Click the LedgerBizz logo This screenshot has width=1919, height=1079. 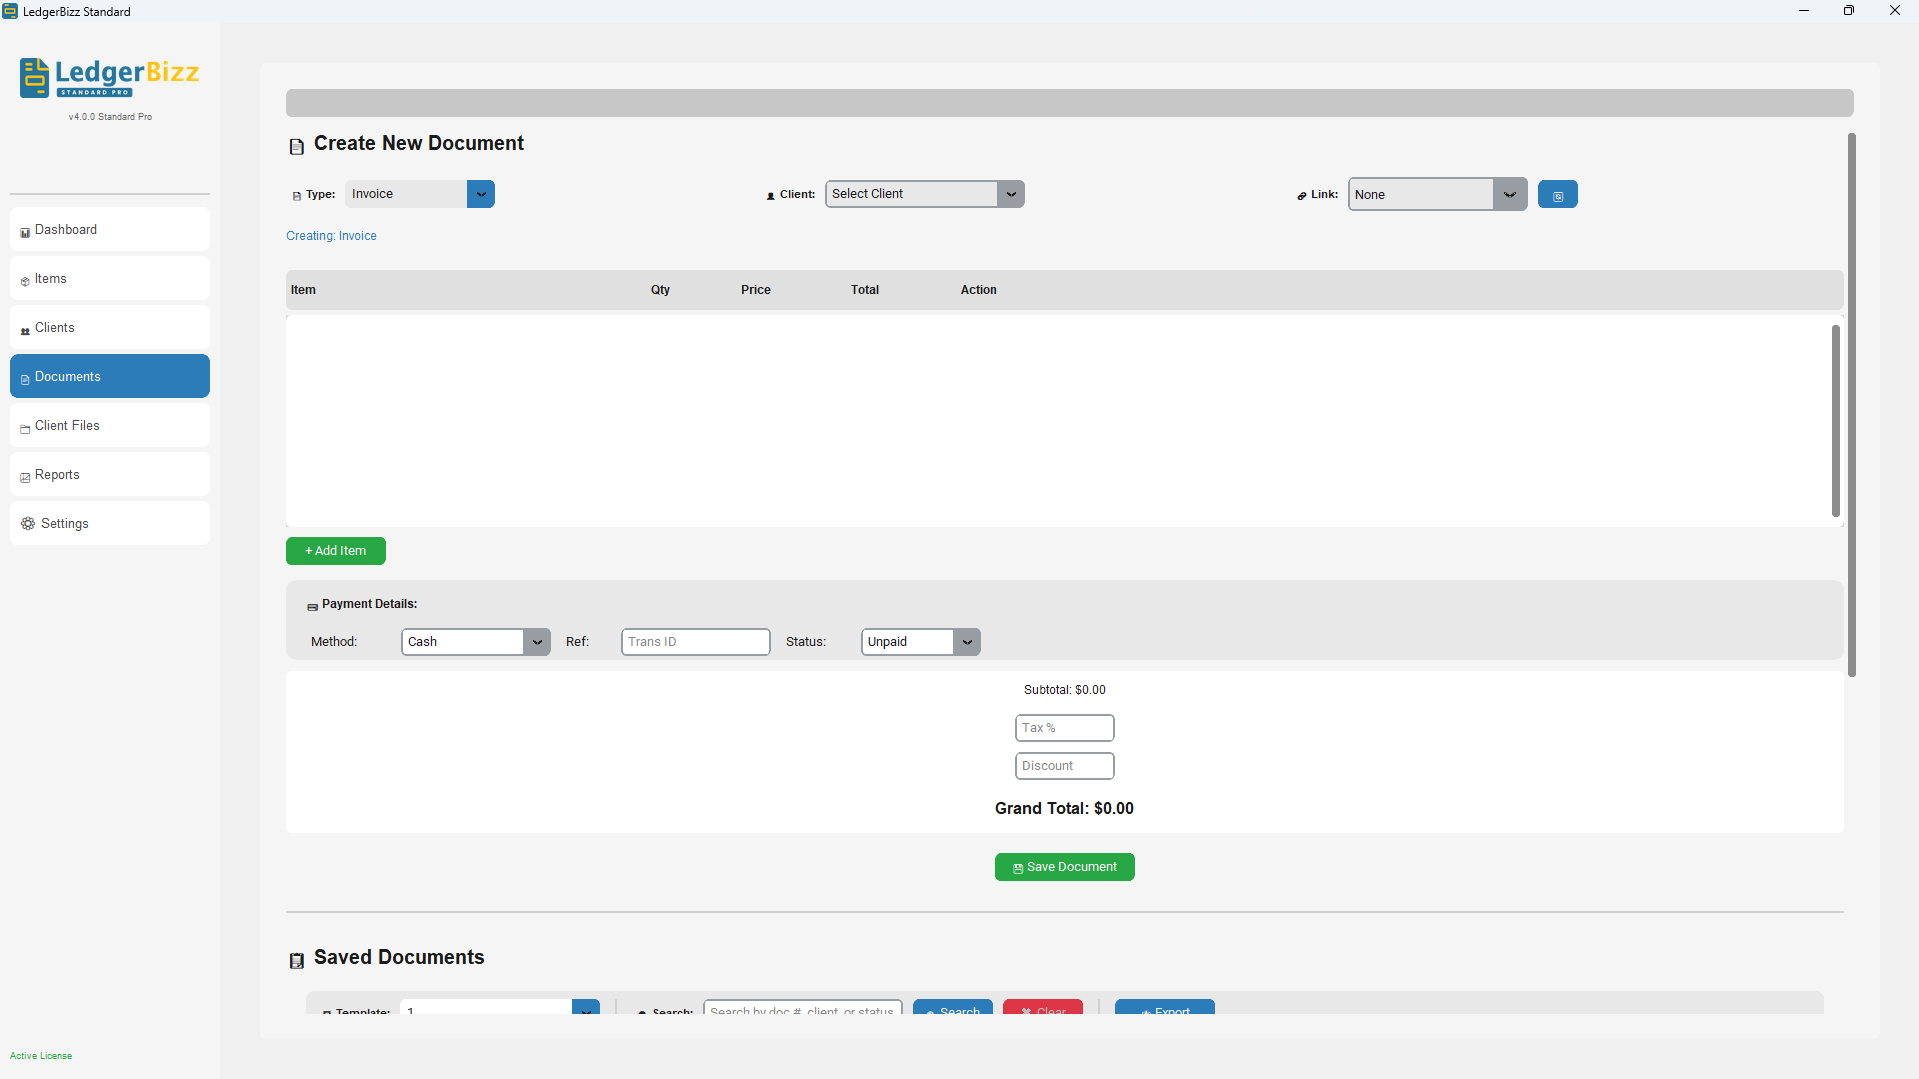110,78
